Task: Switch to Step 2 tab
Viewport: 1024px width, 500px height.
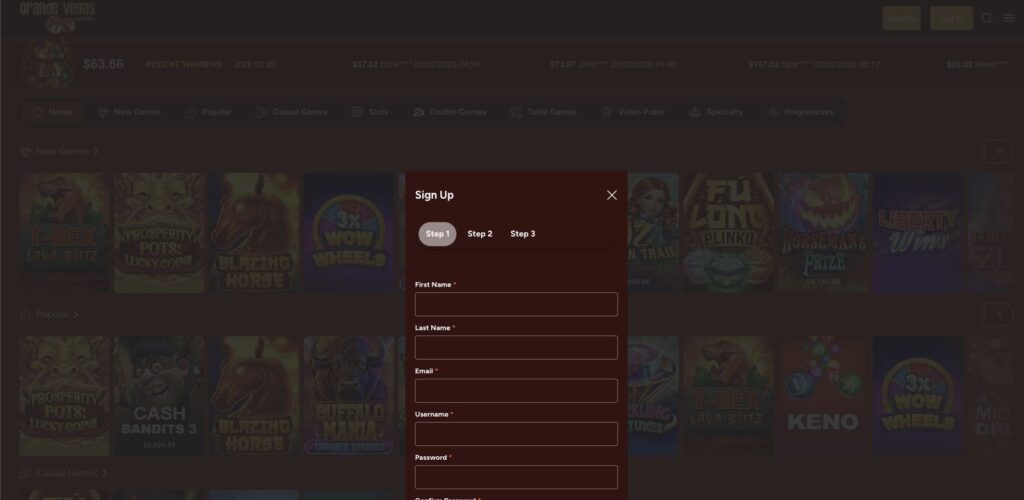Action: [x=480, y=234]
